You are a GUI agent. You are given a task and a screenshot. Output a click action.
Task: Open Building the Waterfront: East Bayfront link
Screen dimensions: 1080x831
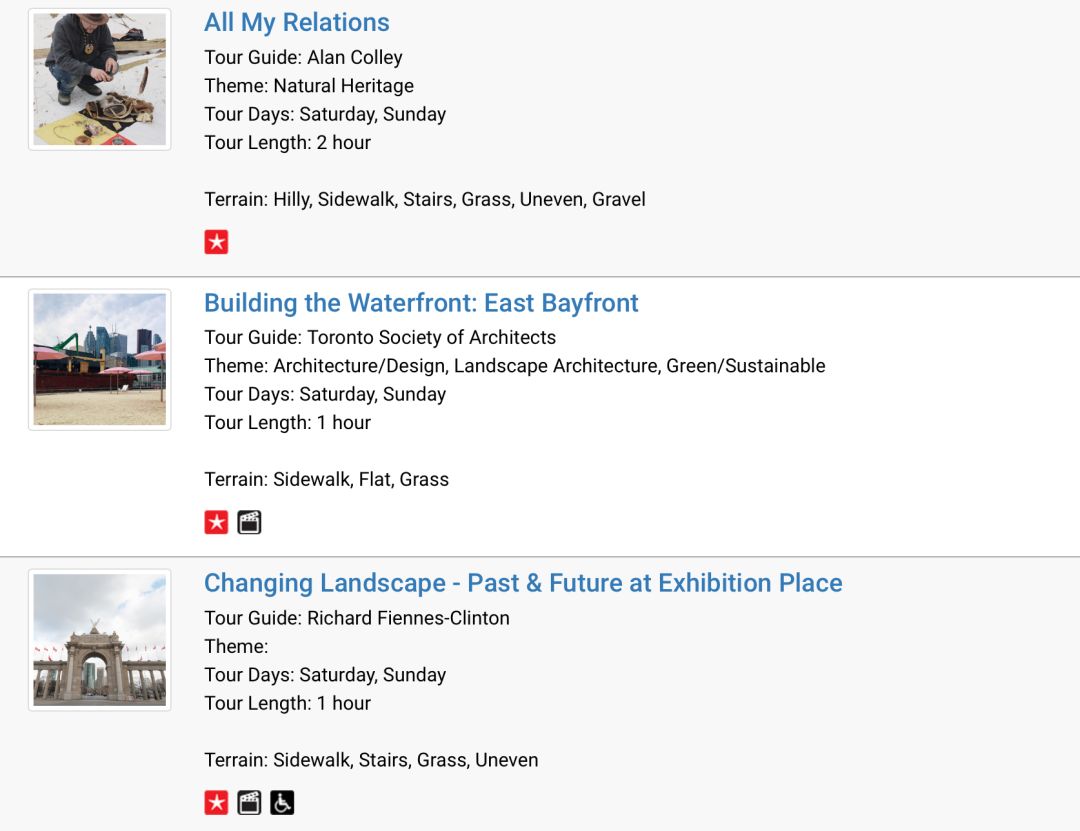pyautogui.click(x=422, y=302)
